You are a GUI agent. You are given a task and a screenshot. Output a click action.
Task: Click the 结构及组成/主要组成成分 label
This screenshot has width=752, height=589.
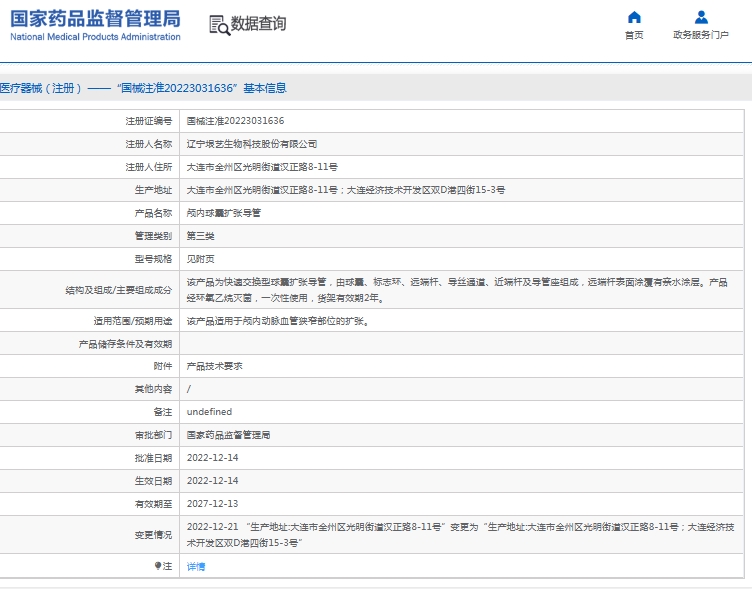point(119,290)
